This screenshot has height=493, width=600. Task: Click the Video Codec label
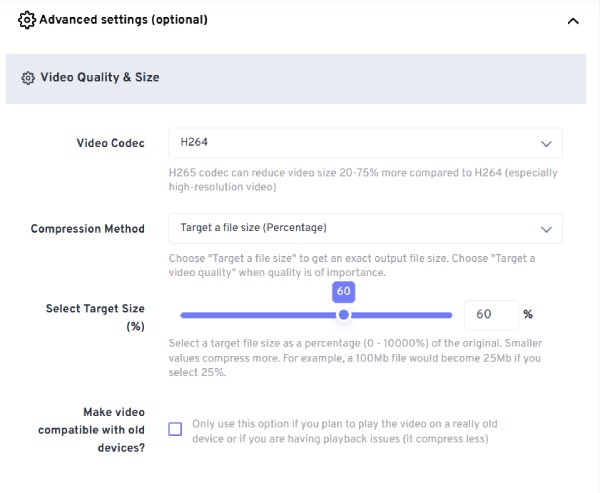[x=111, y=143]
